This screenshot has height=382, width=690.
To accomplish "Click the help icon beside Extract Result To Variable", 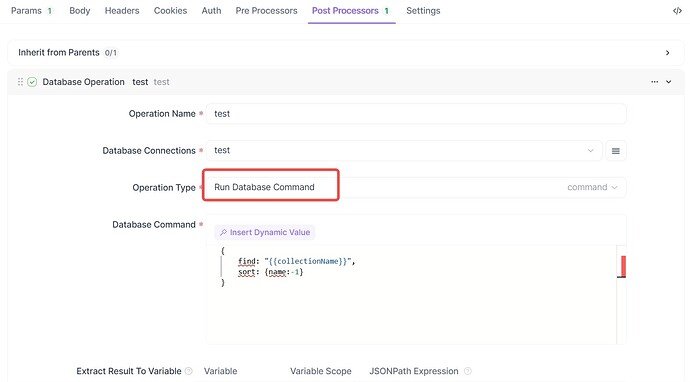I will 189,371.
